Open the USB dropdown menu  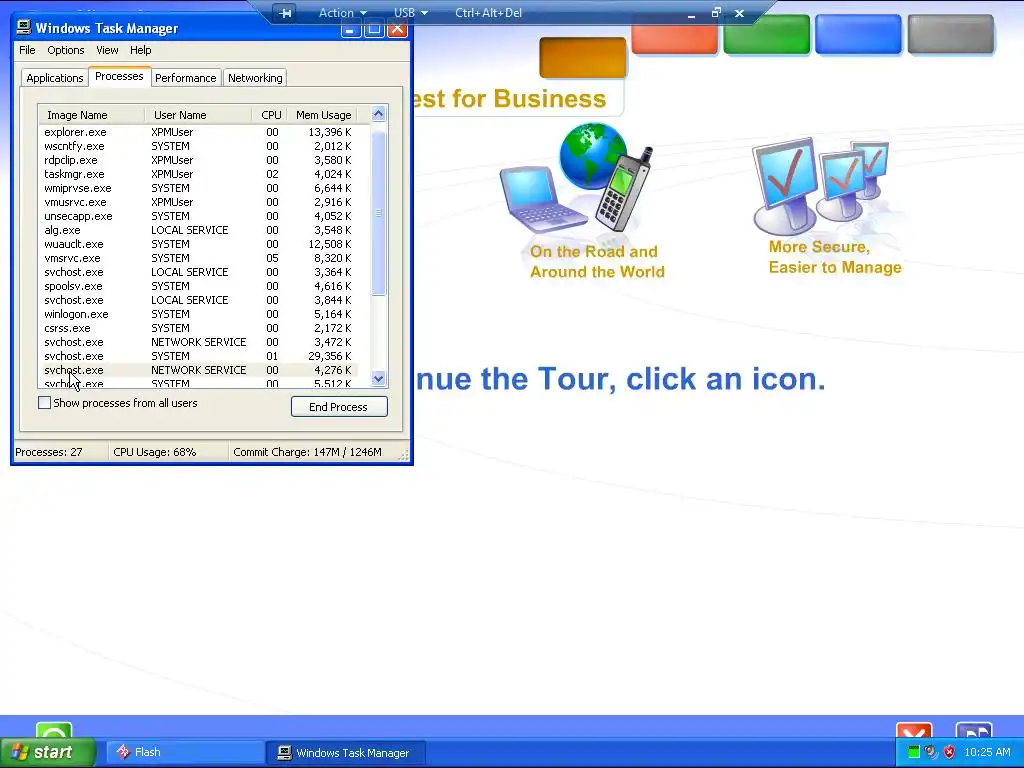click(411, 12)
